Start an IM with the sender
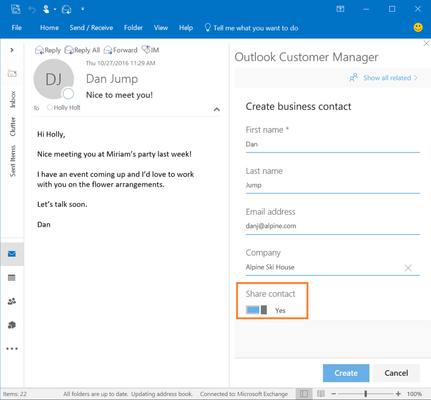The width and height of the screenshot is (431, 400). tap(150, 50)
